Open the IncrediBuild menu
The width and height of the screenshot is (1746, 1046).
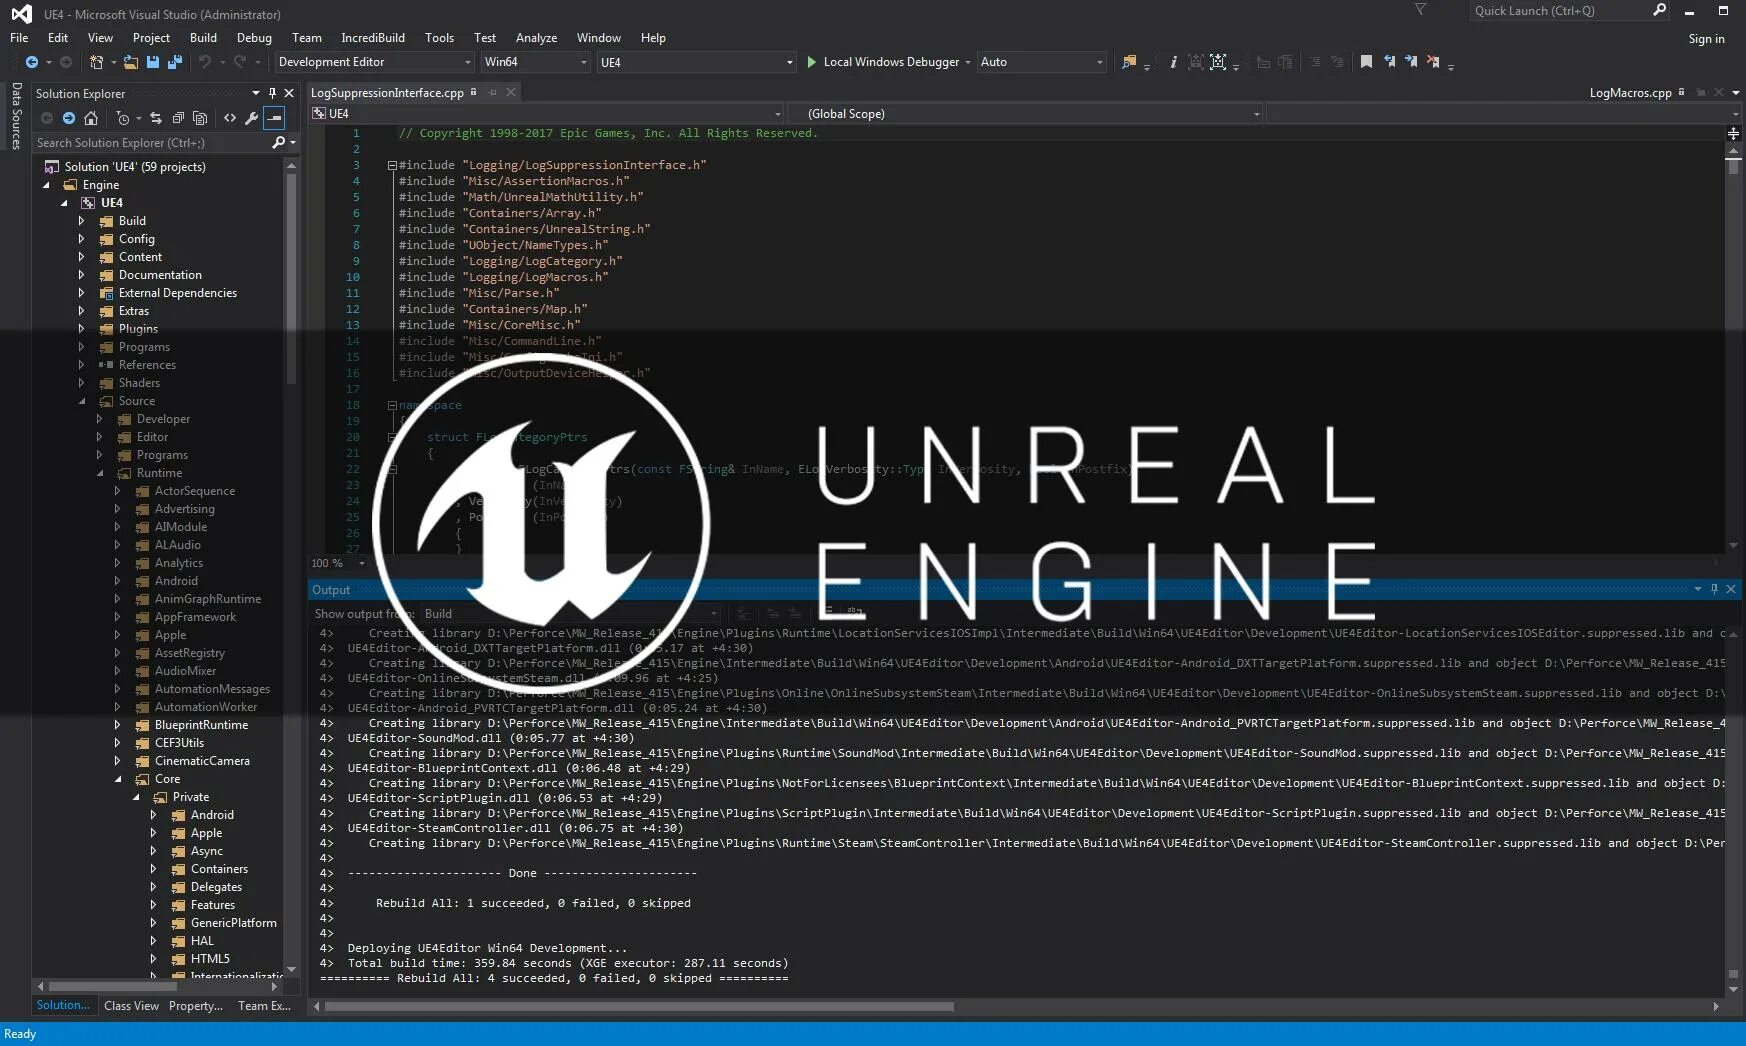coord(373,38)
